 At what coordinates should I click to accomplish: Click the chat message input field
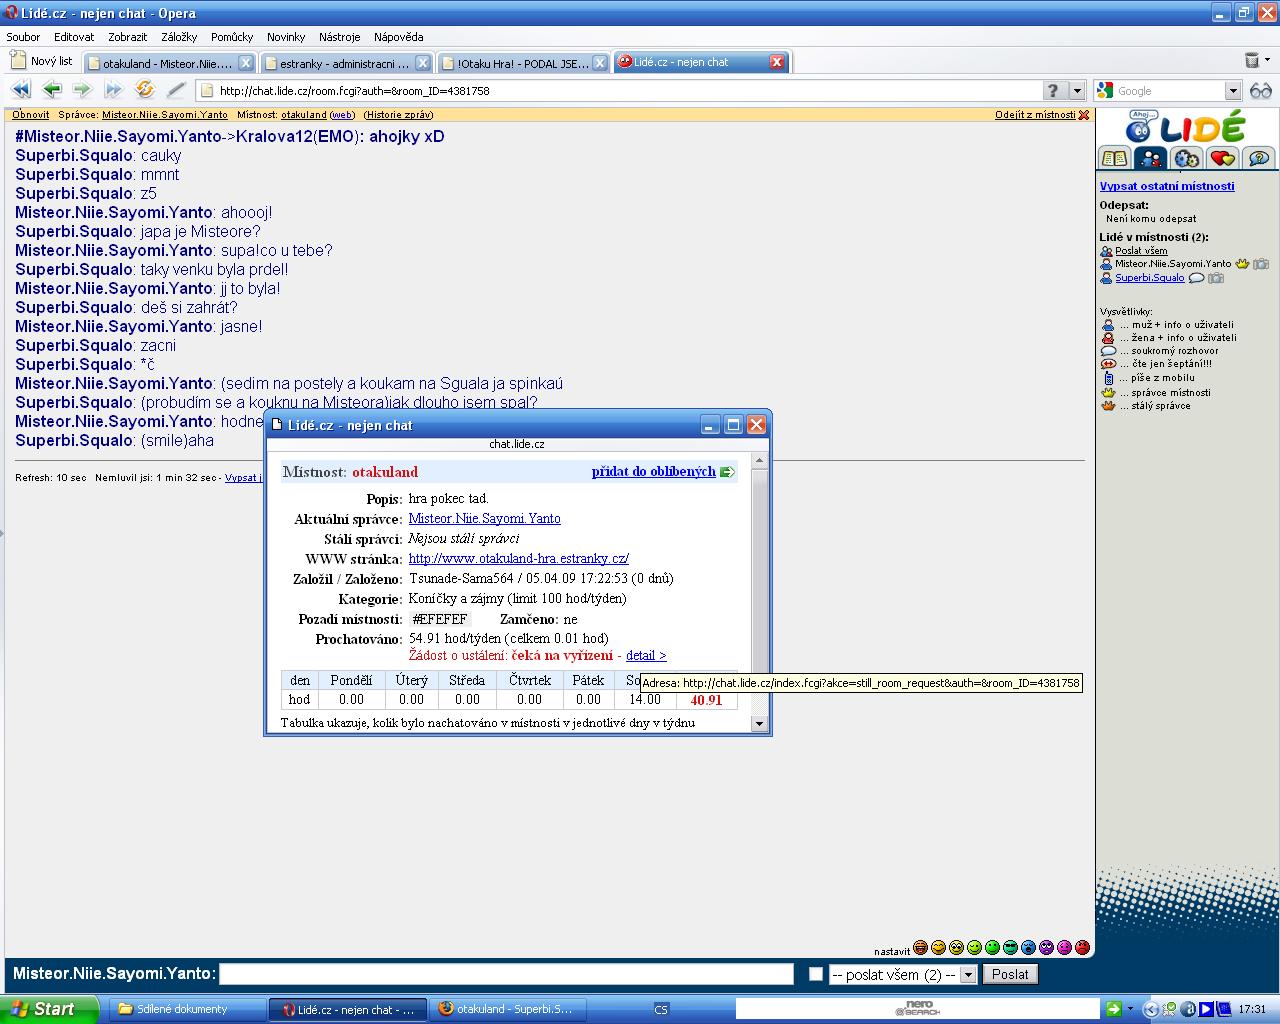506,974
